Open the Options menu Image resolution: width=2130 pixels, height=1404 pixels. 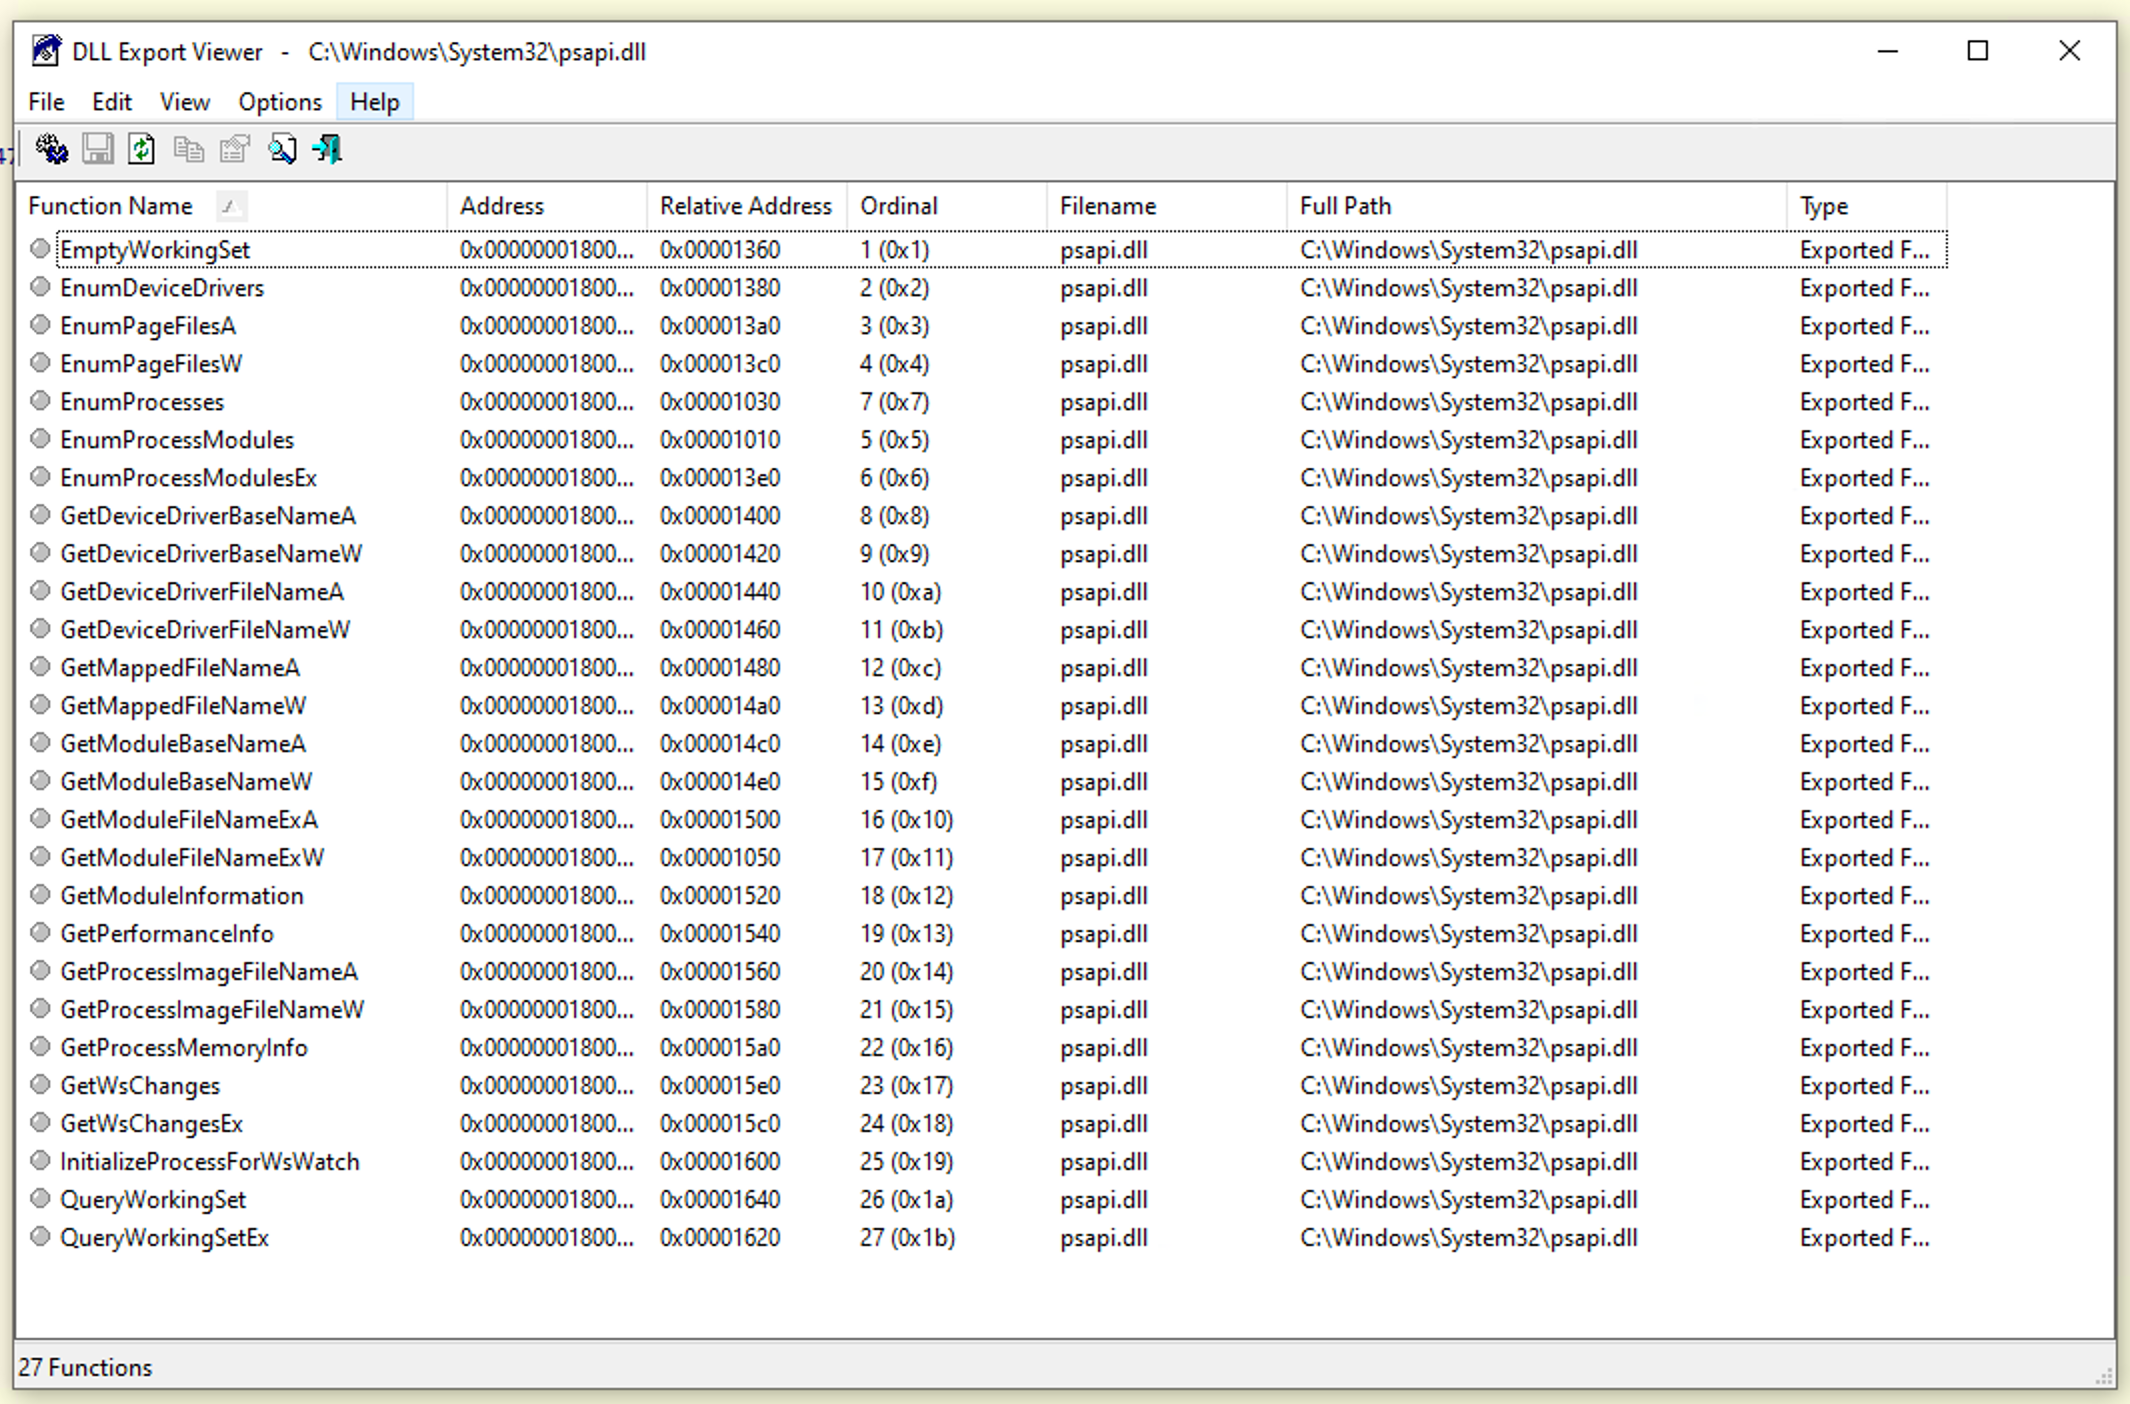pyautogui.click(x=279, y=101)
